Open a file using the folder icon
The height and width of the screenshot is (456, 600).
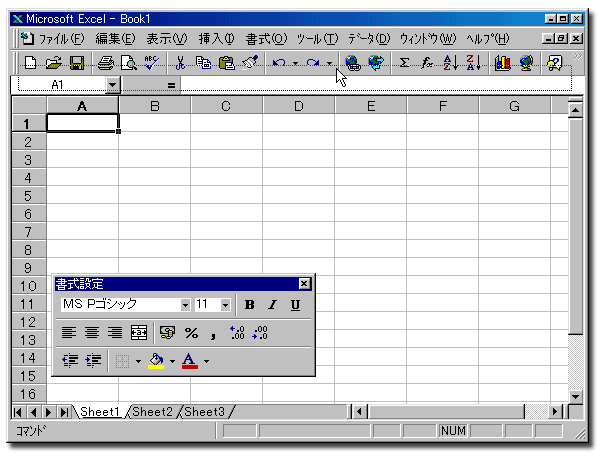(54, 62)
